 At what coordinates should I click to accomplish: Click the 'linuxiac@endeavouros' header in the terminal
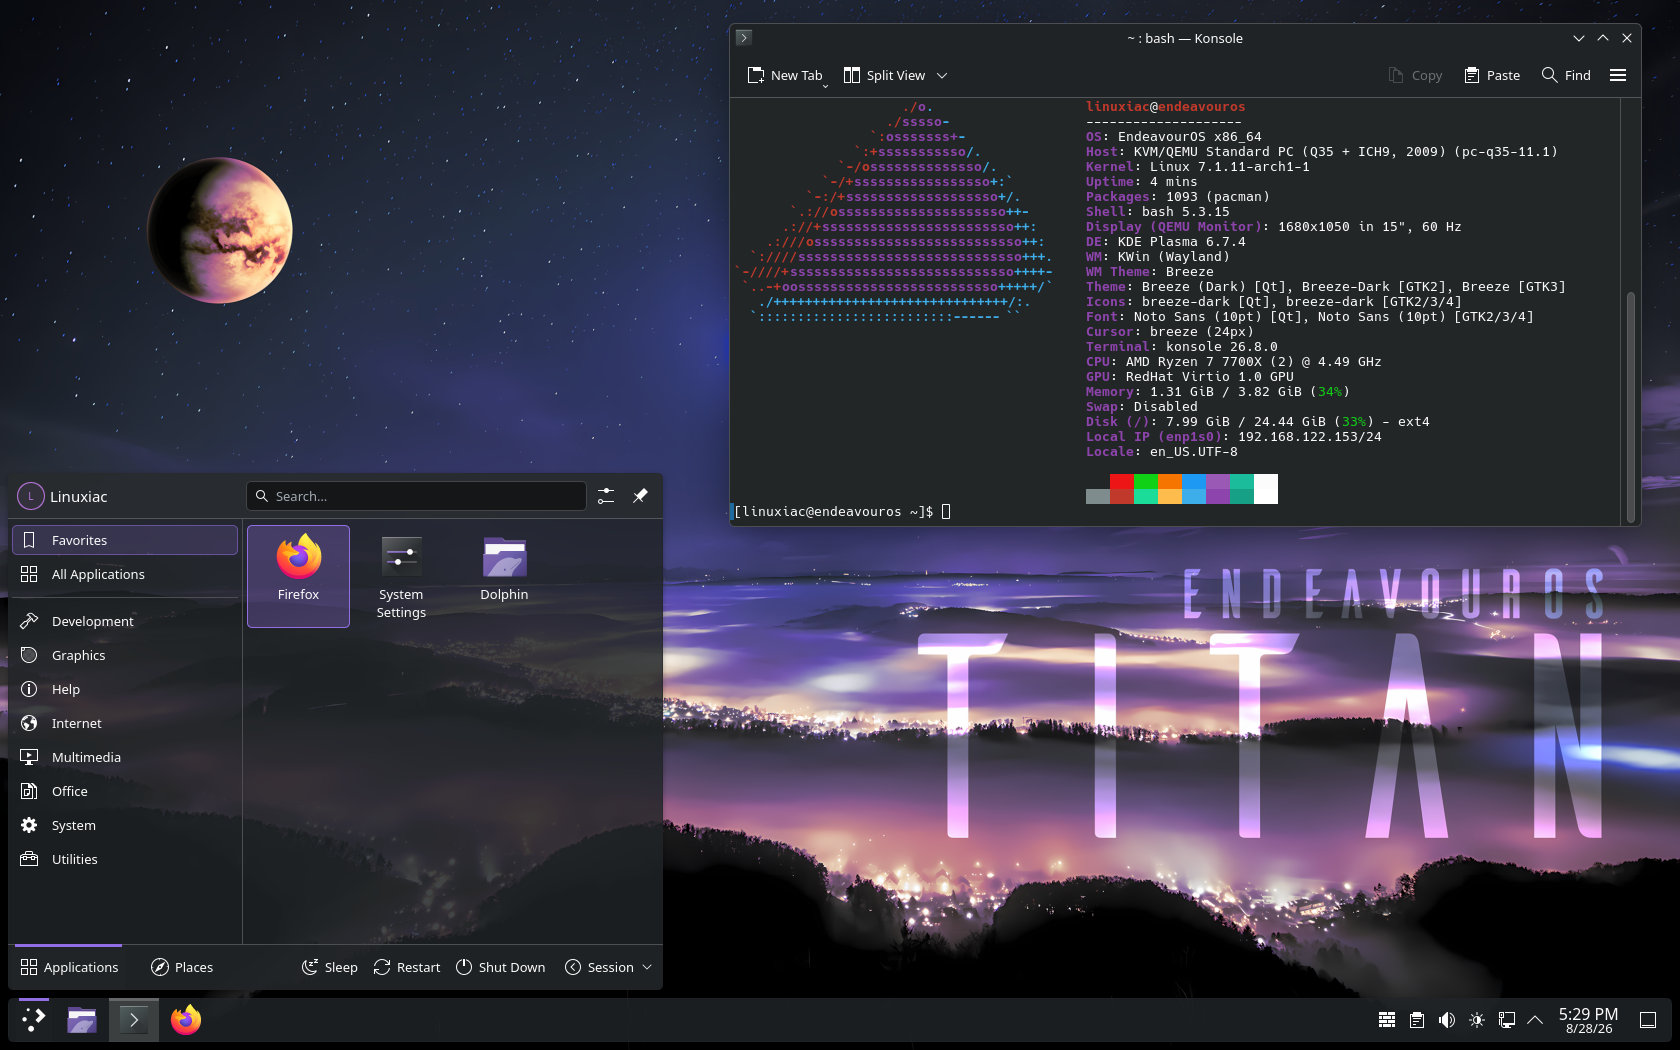1166,107
